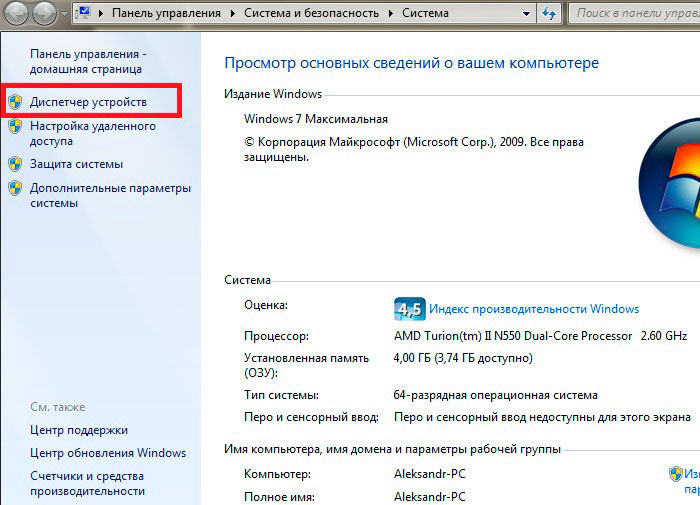Click shield icon beside Дополнительные параметры системы
The height and width of the screenshot is (505, 700).
15,188
